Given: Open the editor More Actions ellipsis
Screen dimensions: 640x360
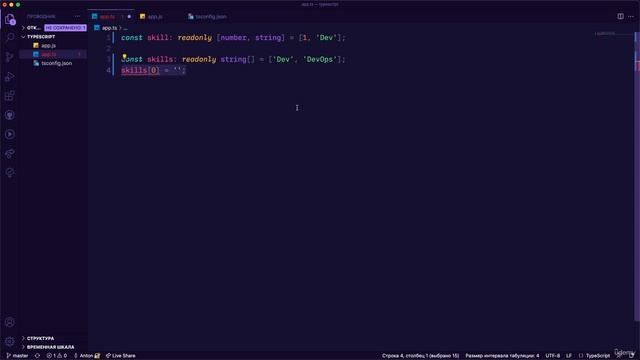Looking at the screenshot, I should point(631,16).
